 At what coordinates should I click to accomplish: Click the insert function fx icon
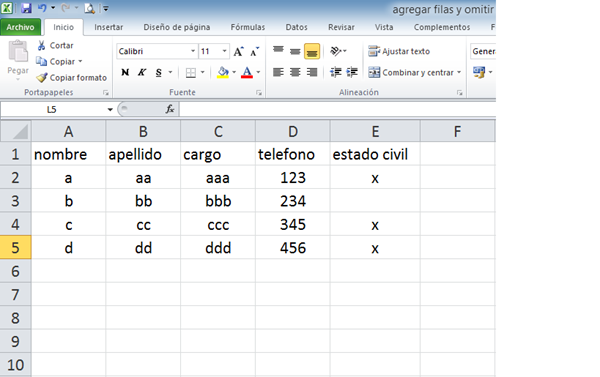(x=170, y=109)
